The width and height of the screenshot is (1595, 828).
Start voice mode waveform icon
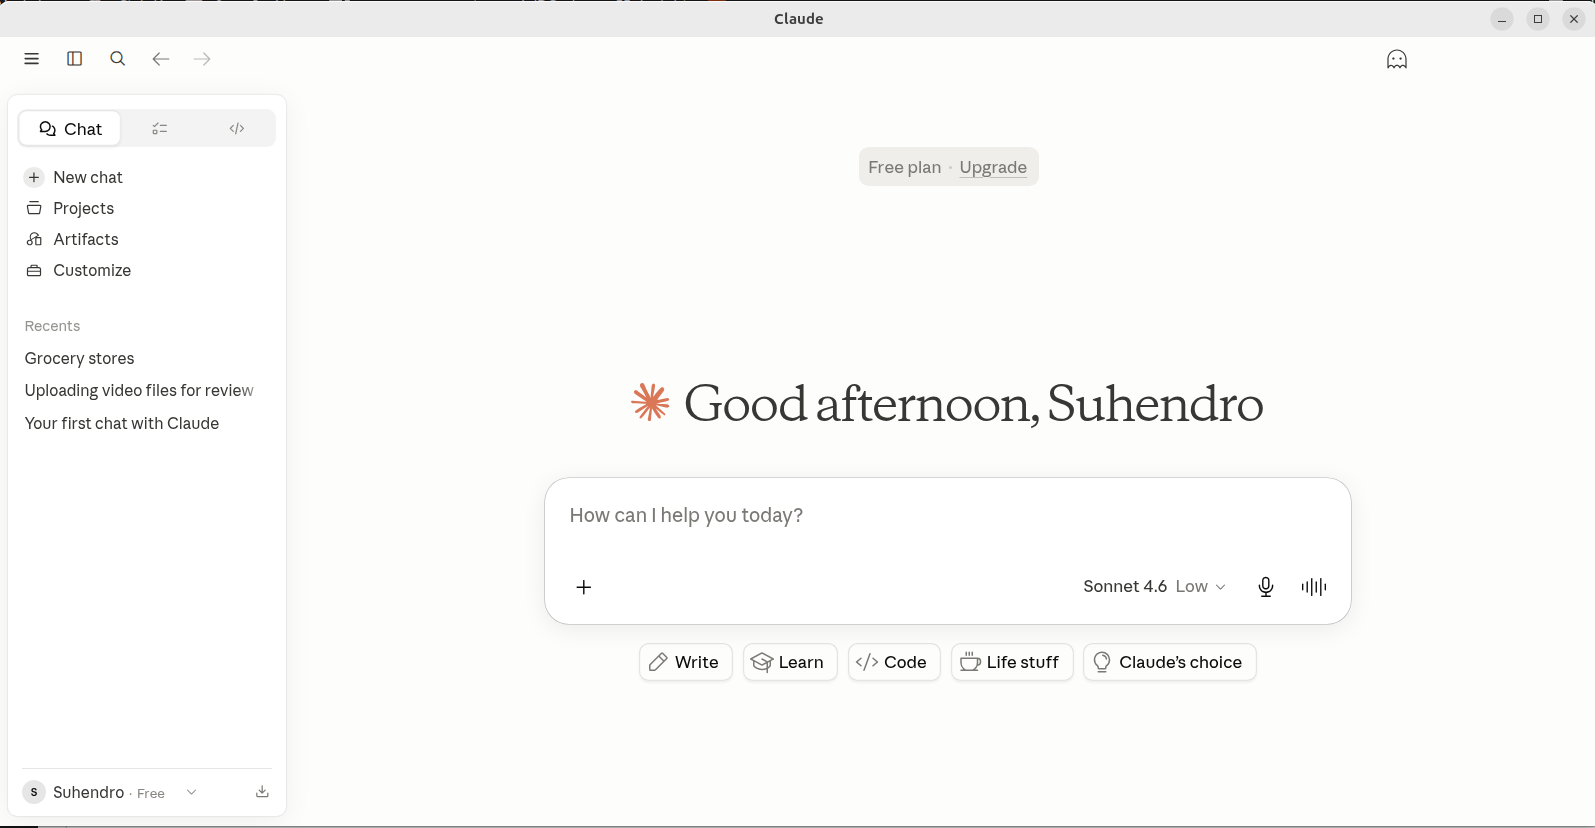point(1314,587)
